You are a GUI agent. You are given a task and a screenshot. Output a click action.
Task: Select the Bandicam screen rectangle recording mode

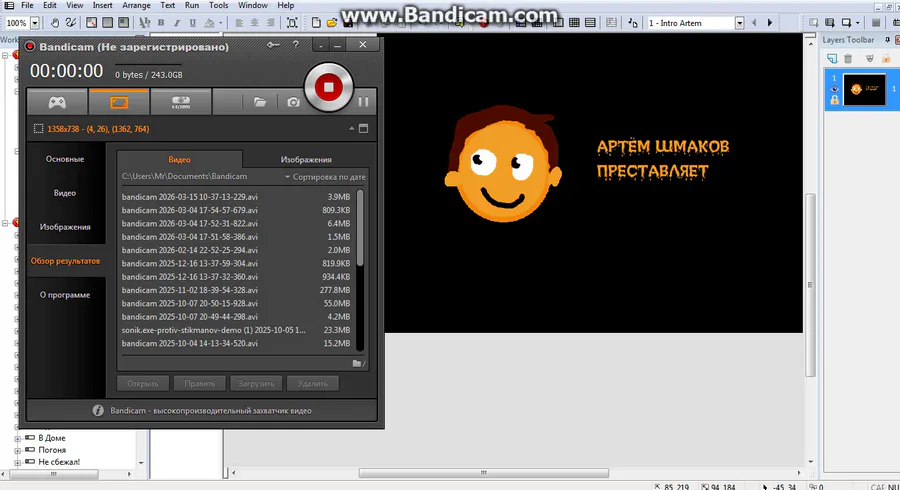119,102
